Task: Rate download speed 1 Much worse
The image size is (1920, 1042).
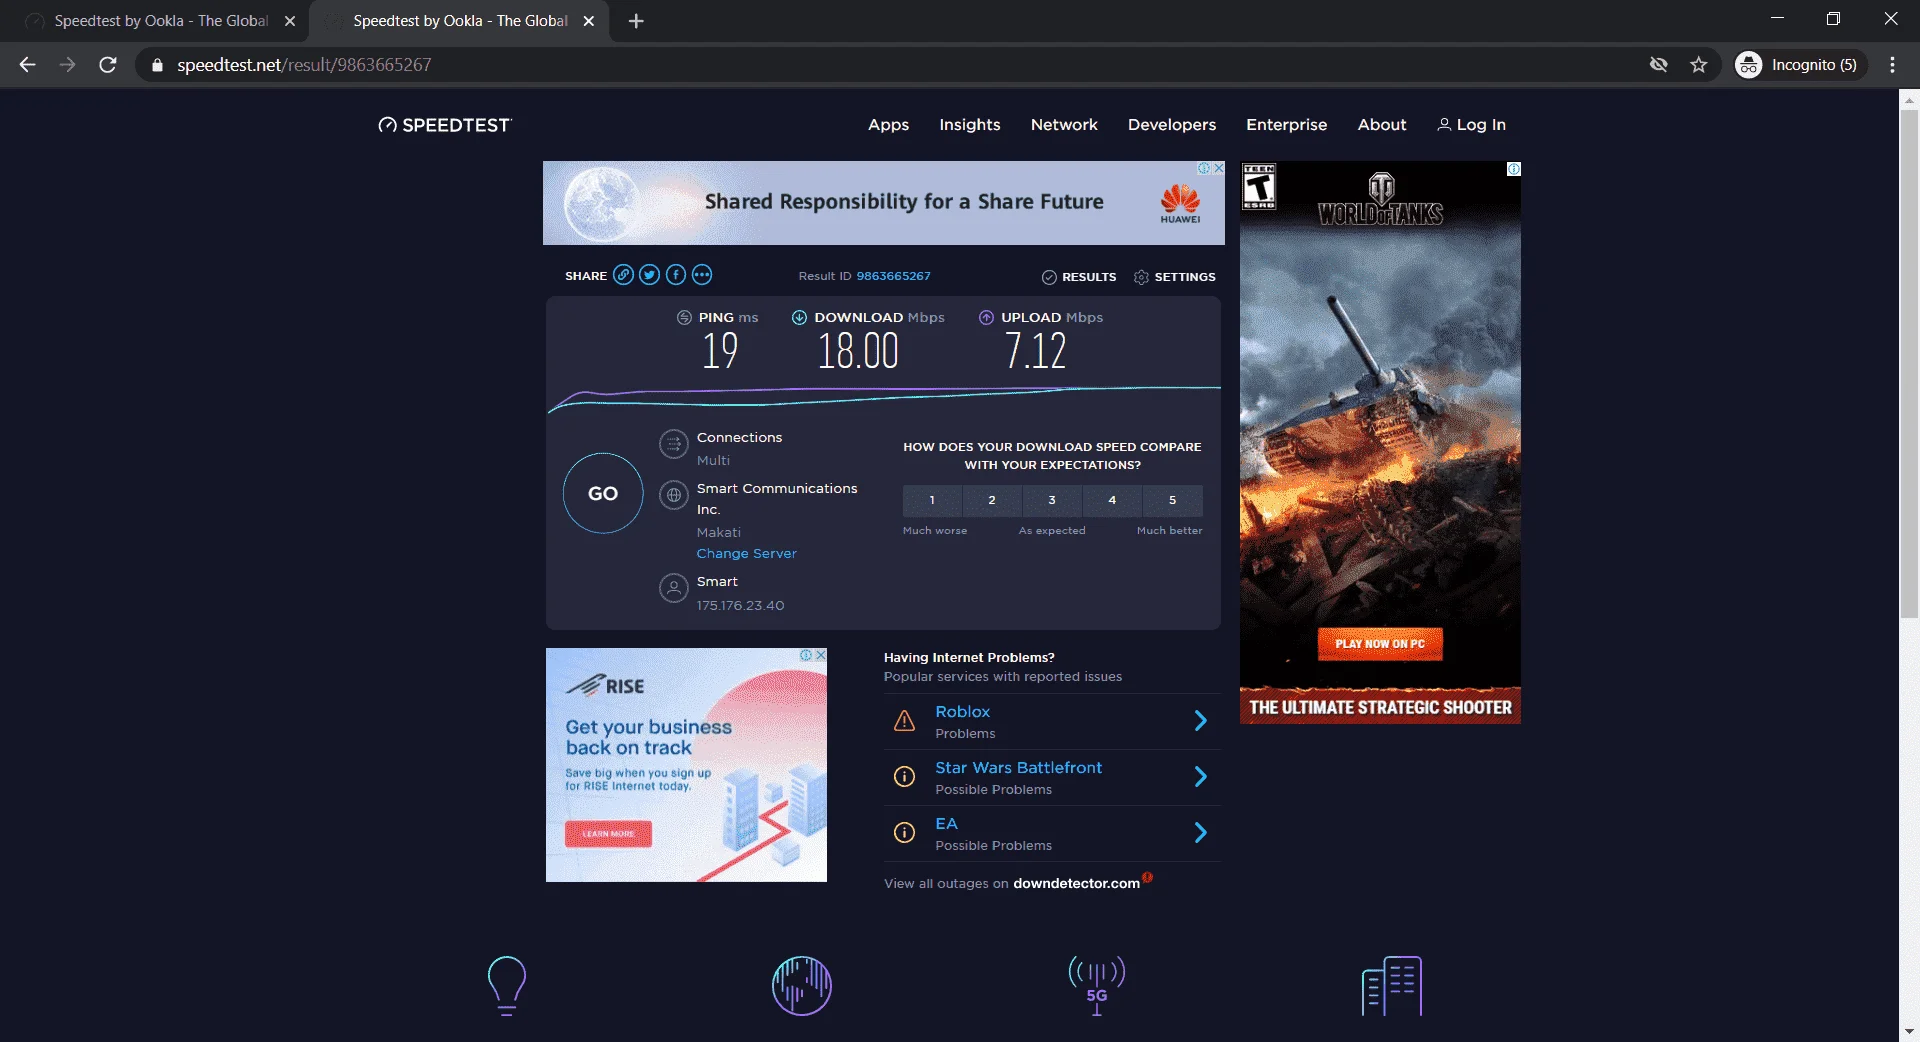Action: 932,500
